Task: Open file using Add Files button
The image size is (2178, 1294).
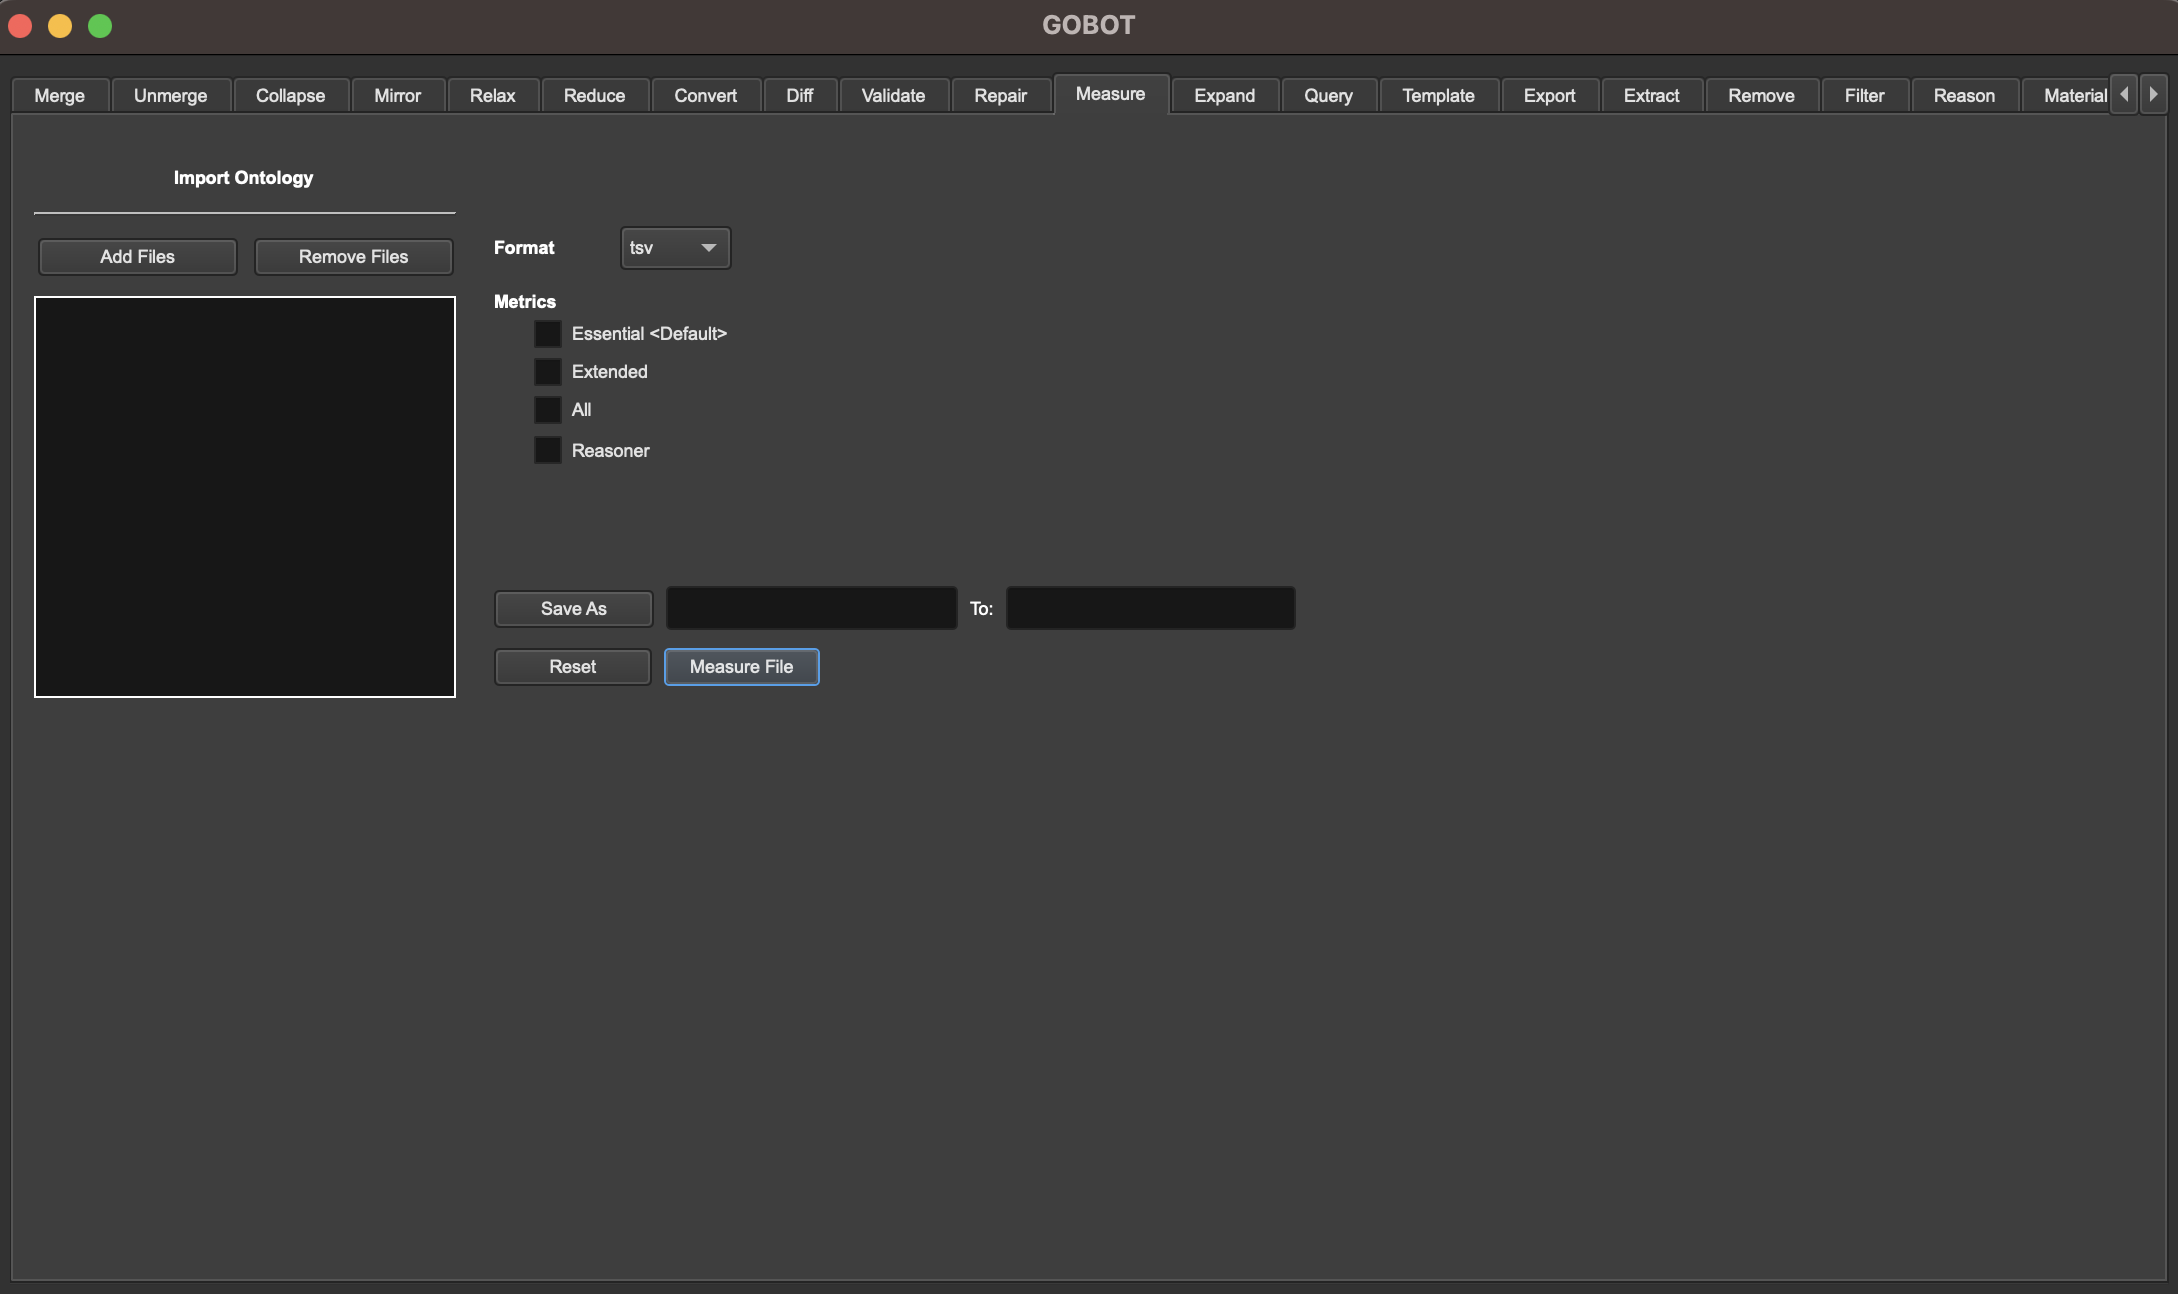Action: (137, 256)
